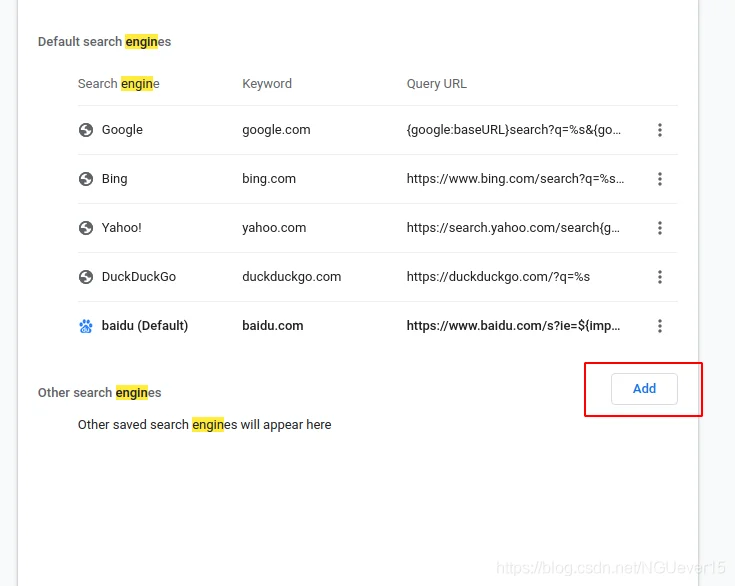Select the Yahoo! search engine name

coord(121,228)
